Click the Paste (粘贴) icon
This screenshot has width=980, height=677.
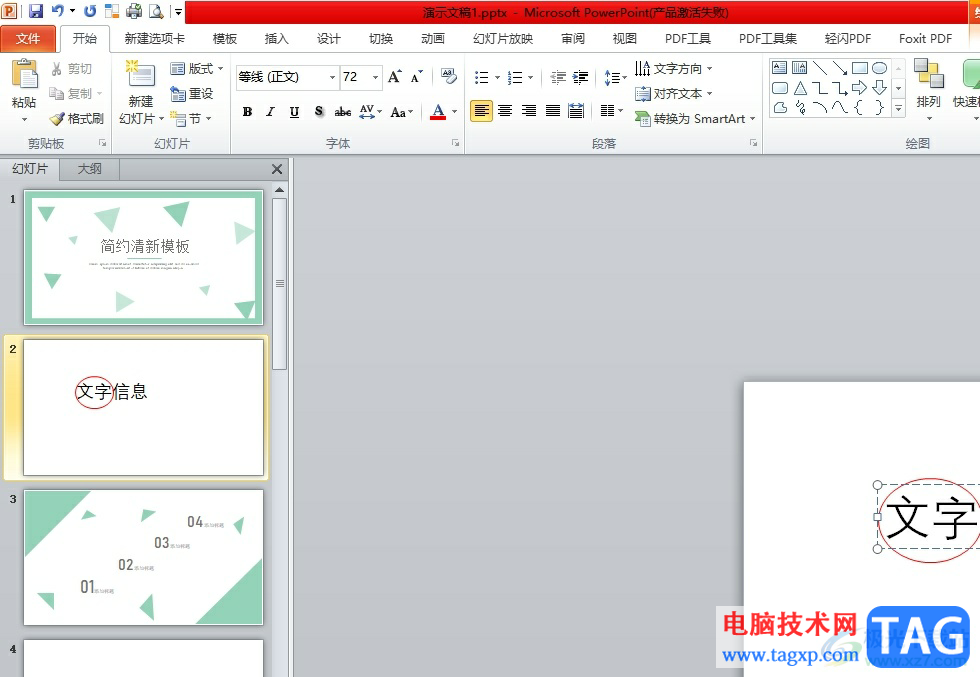(x=24, y=75)
